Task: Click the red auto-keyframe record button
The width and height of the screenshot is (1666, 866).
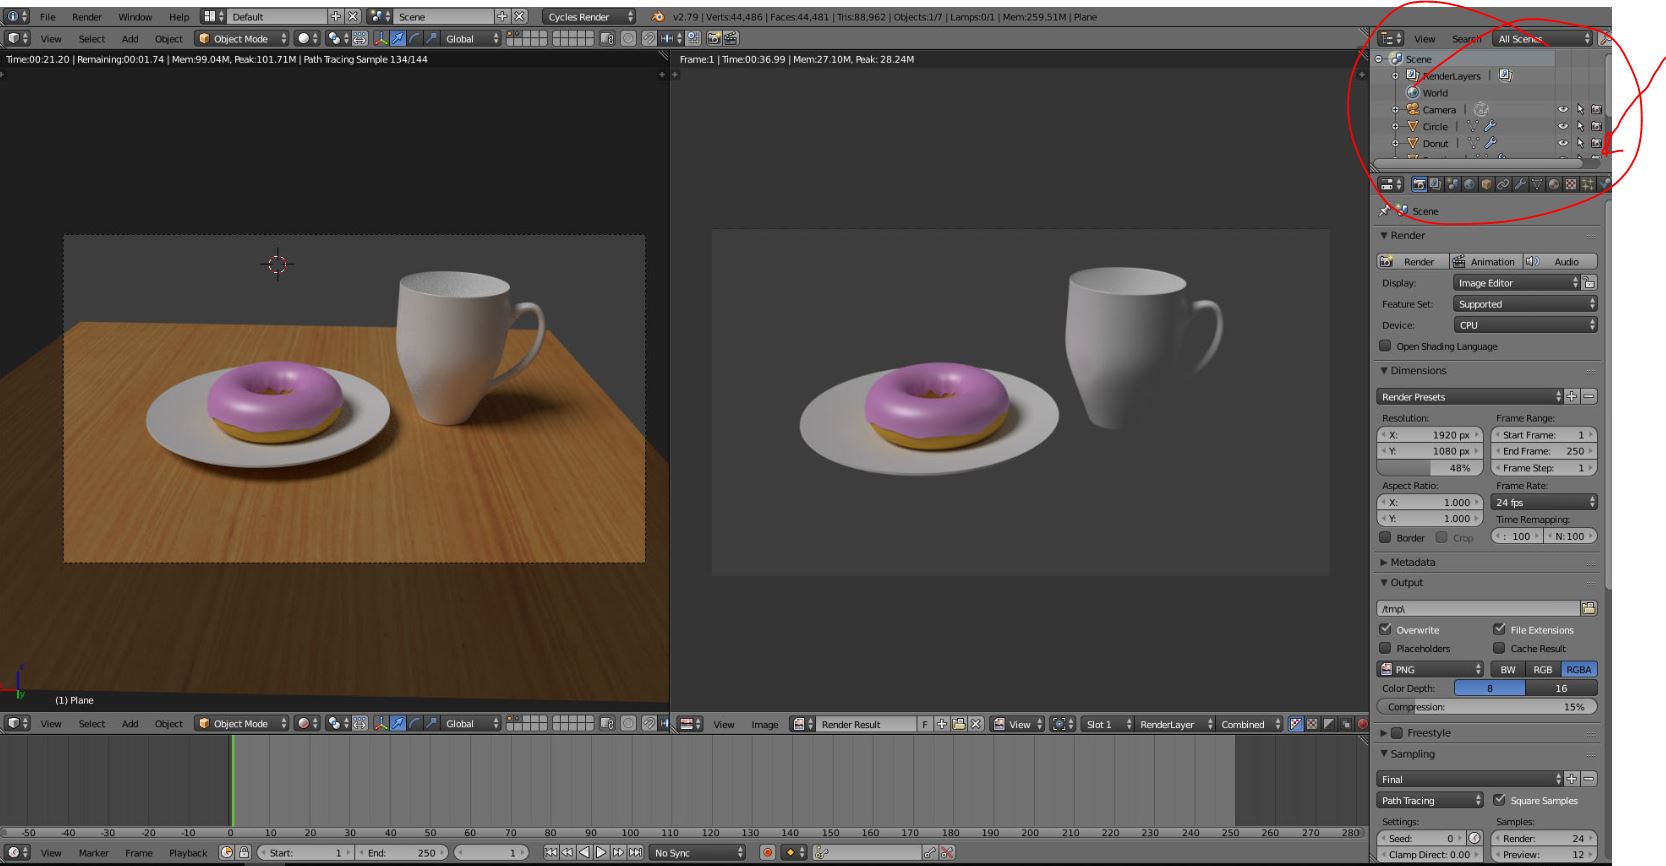Action: pyautogui.click(x=768, y=853)
